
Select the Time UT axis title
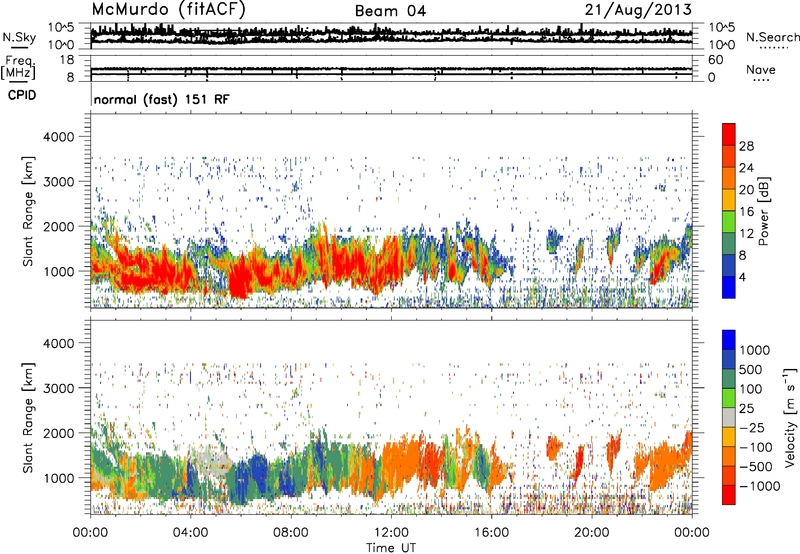(x=391, y=548)
